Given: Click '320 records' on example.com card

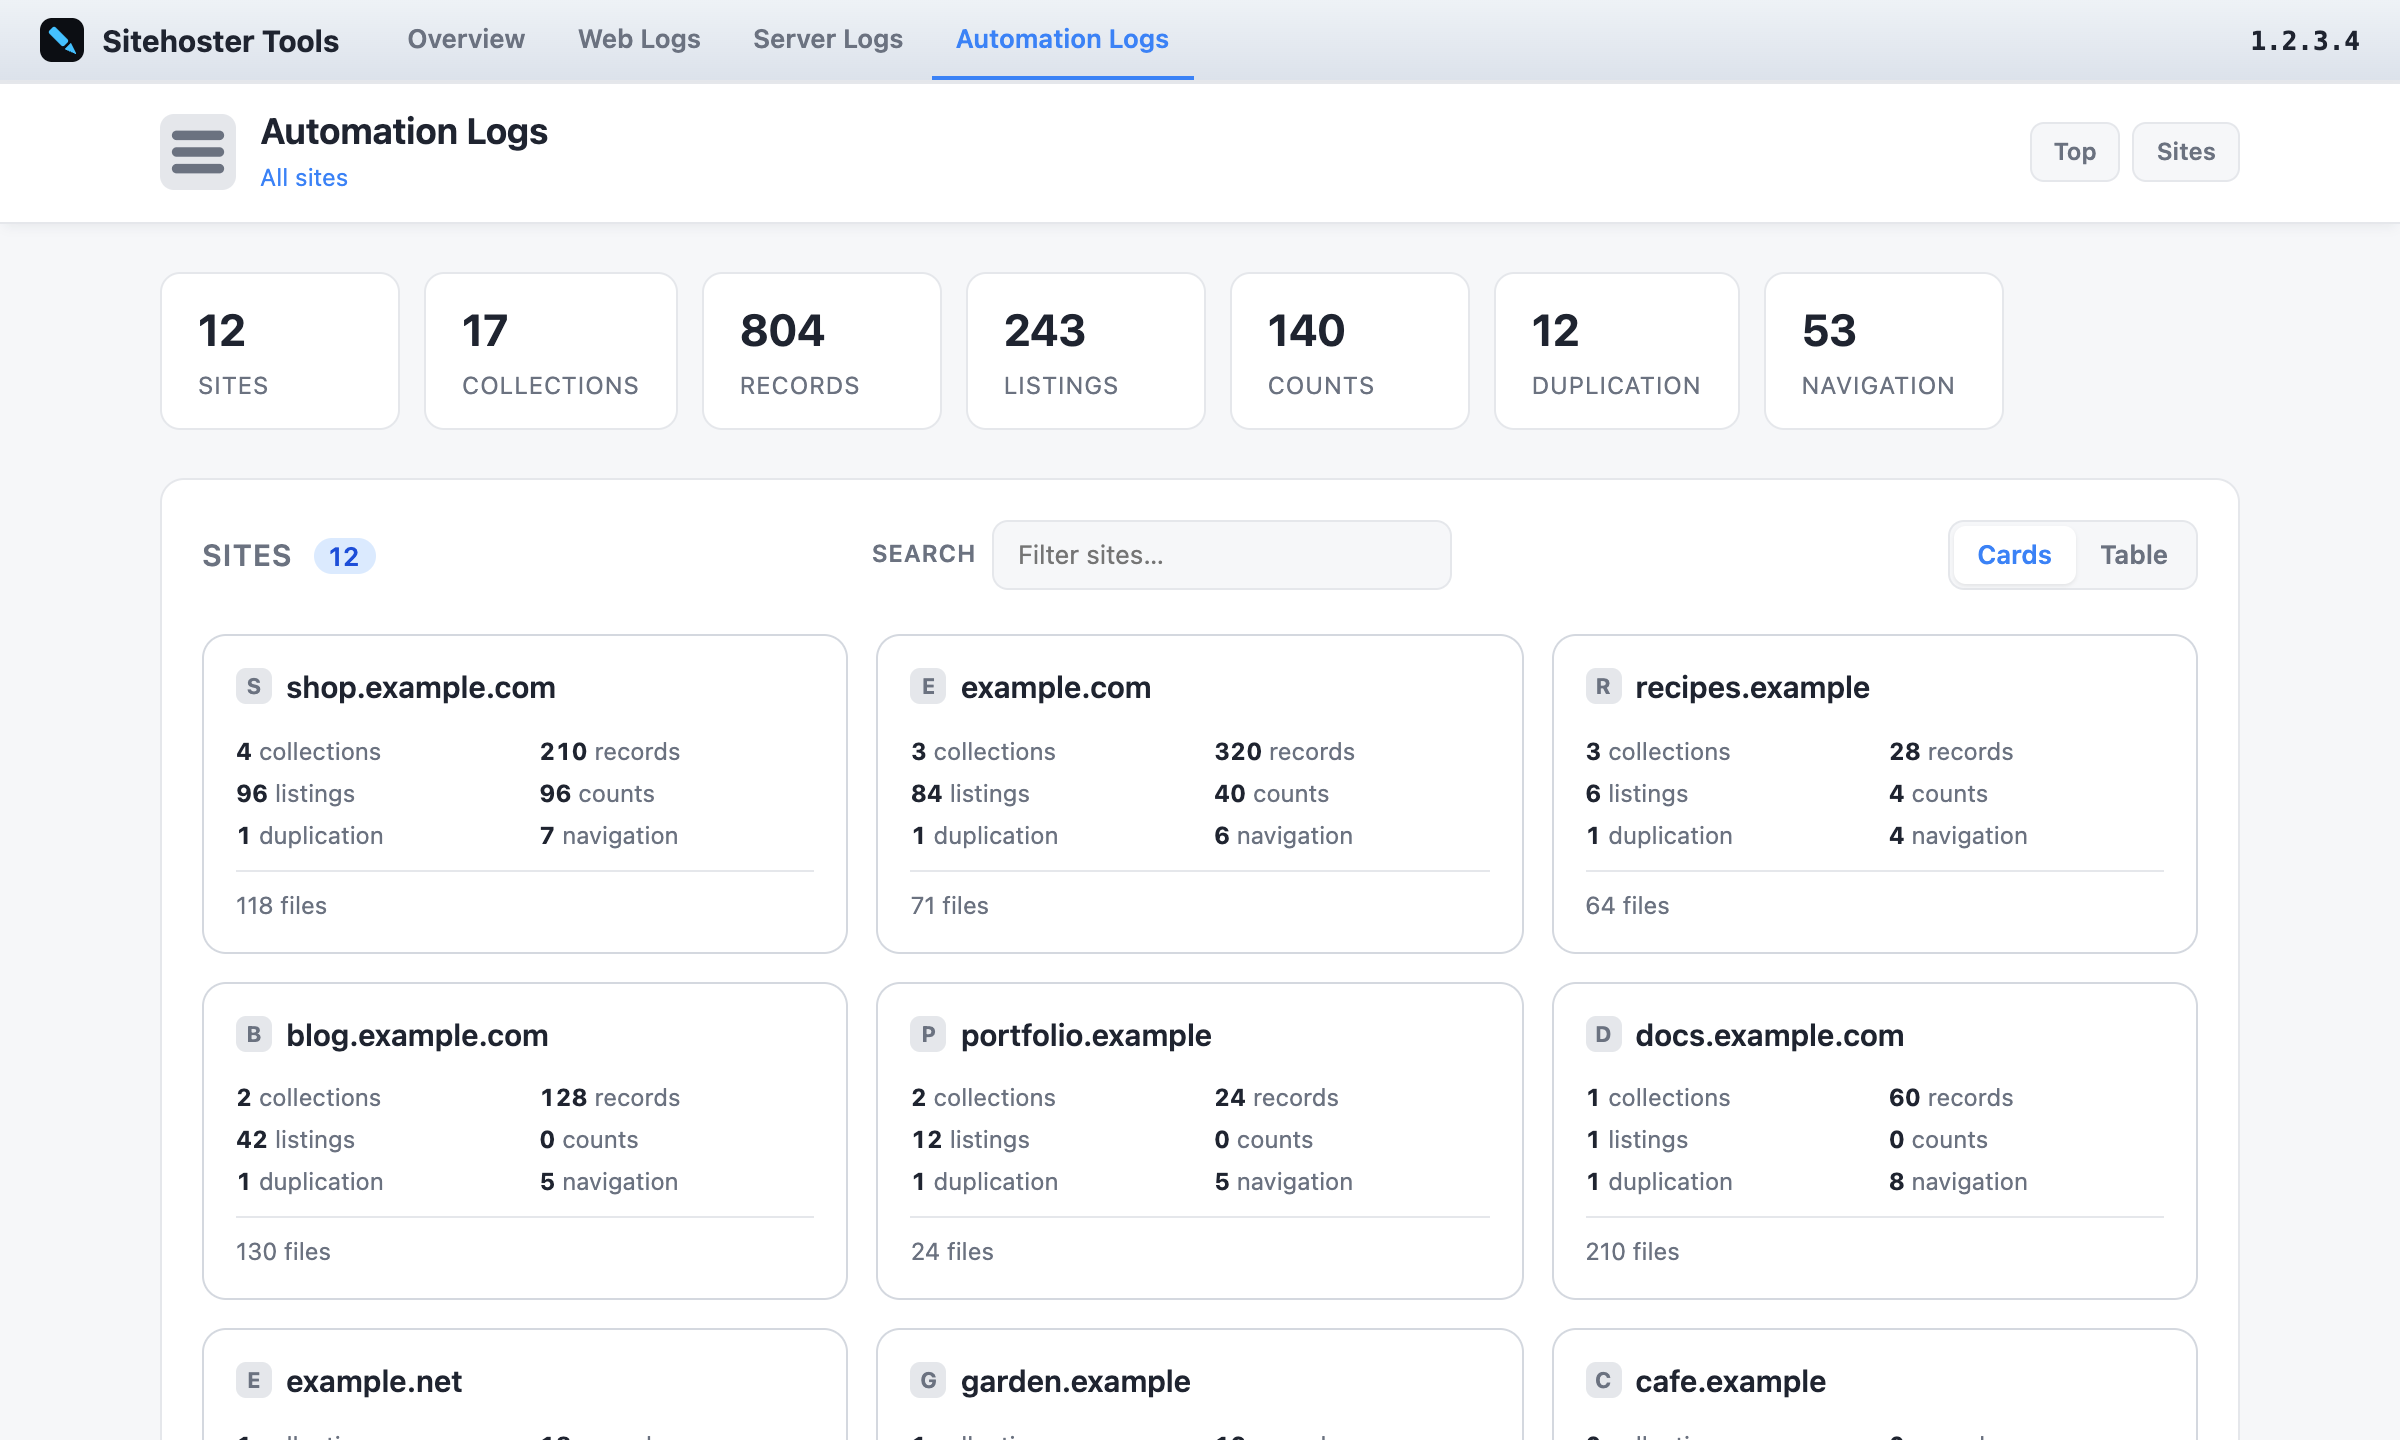Looking at the screenshot, I should tap(1284, 751).
